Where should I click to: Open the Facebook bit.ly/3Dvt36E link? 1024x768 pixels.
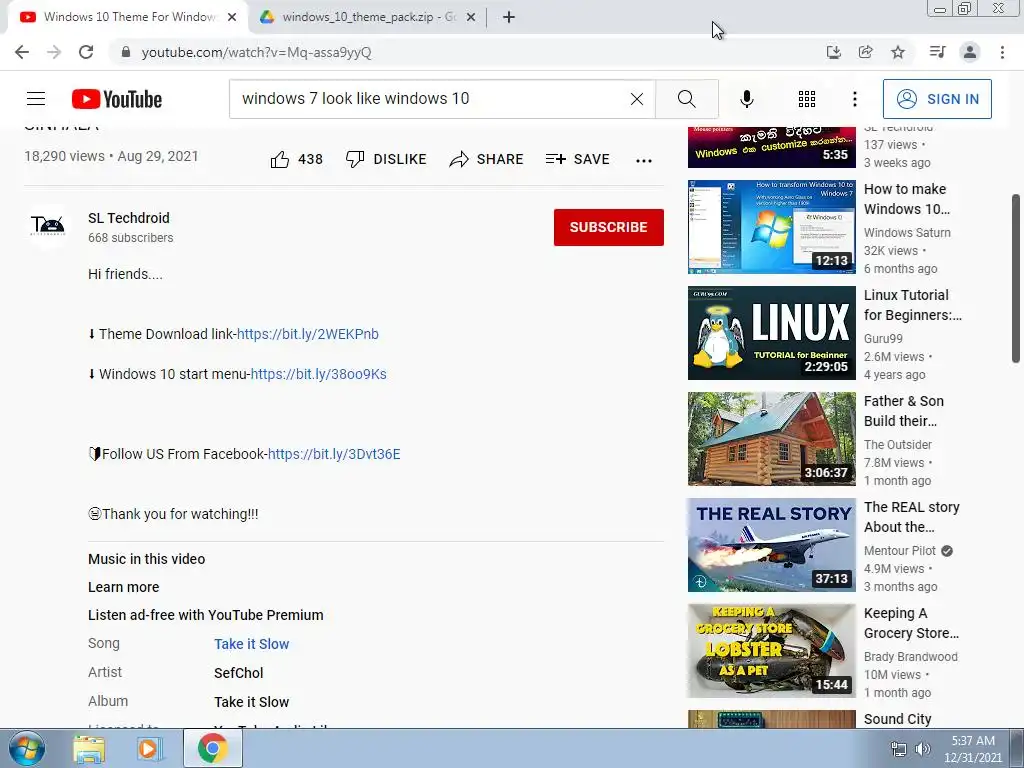tap(334, 454)
